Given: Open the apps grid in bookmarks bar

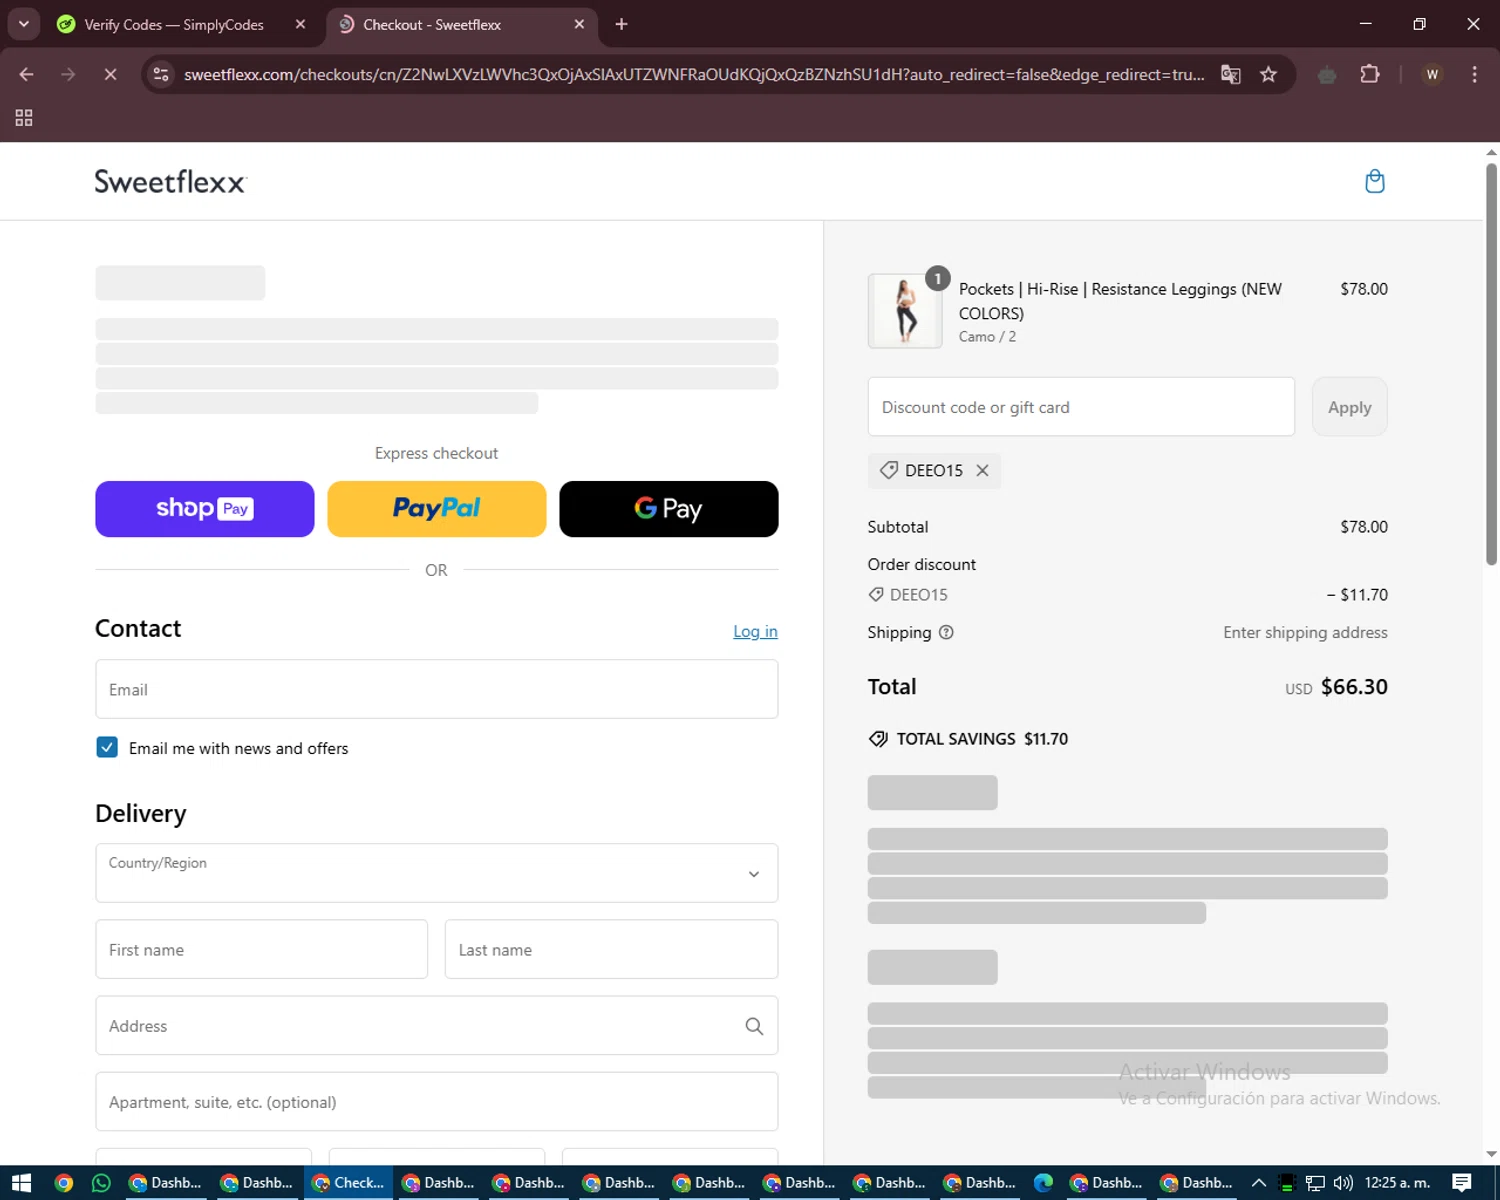Looking at the screenshot, I should (24, 118).
